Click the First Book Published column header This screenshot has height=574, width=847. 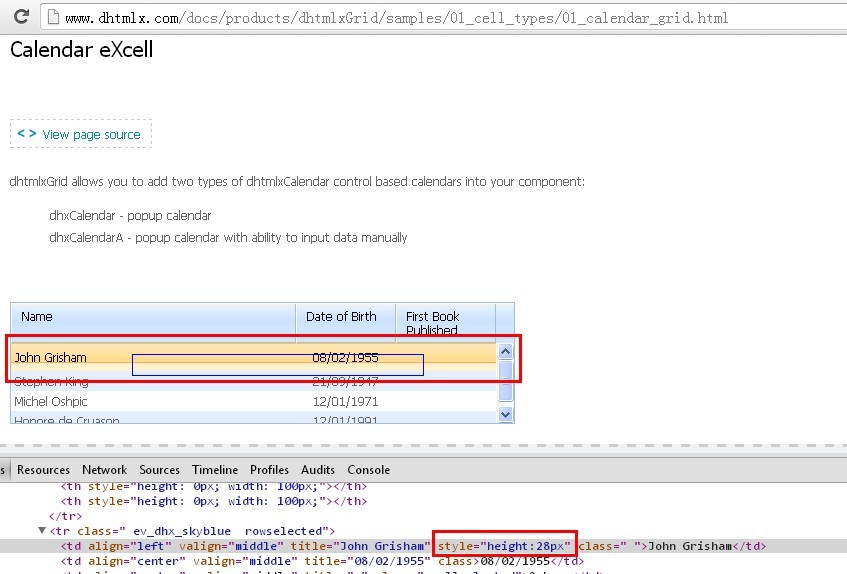[x=445, y=320]
